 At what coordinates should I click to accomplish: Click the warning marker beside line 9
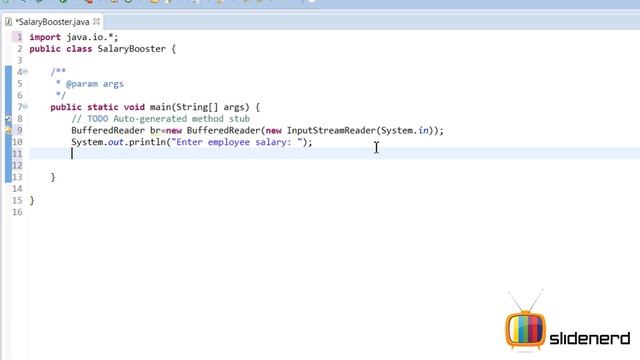pos(8,131)
